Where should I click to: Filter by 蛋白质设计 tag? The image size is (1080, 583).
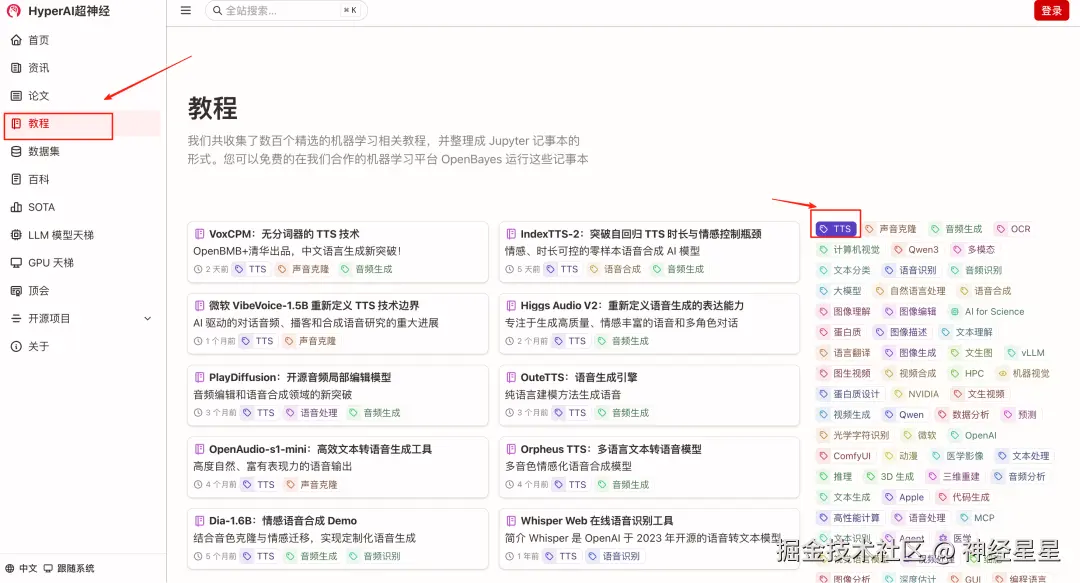click(850, 394)
